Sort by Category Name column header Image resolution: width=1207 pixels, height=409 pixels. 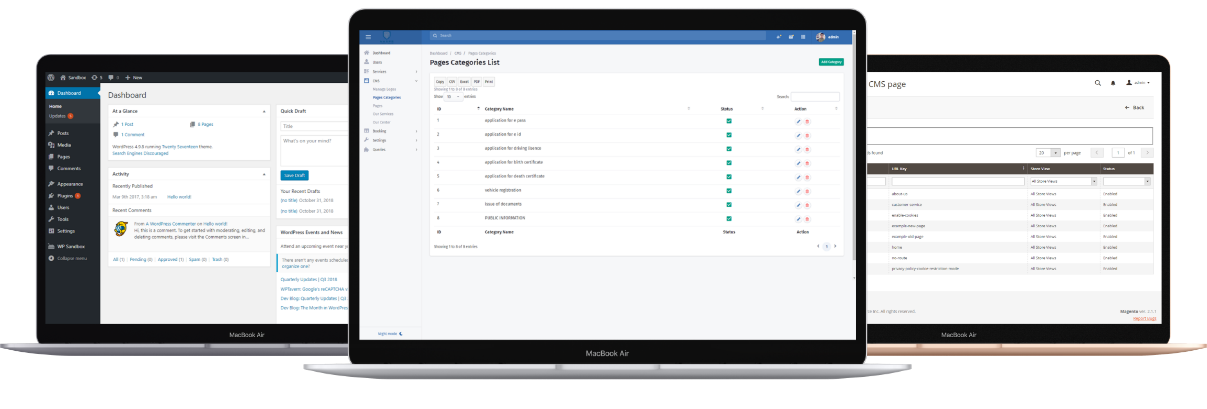[499, 108]
